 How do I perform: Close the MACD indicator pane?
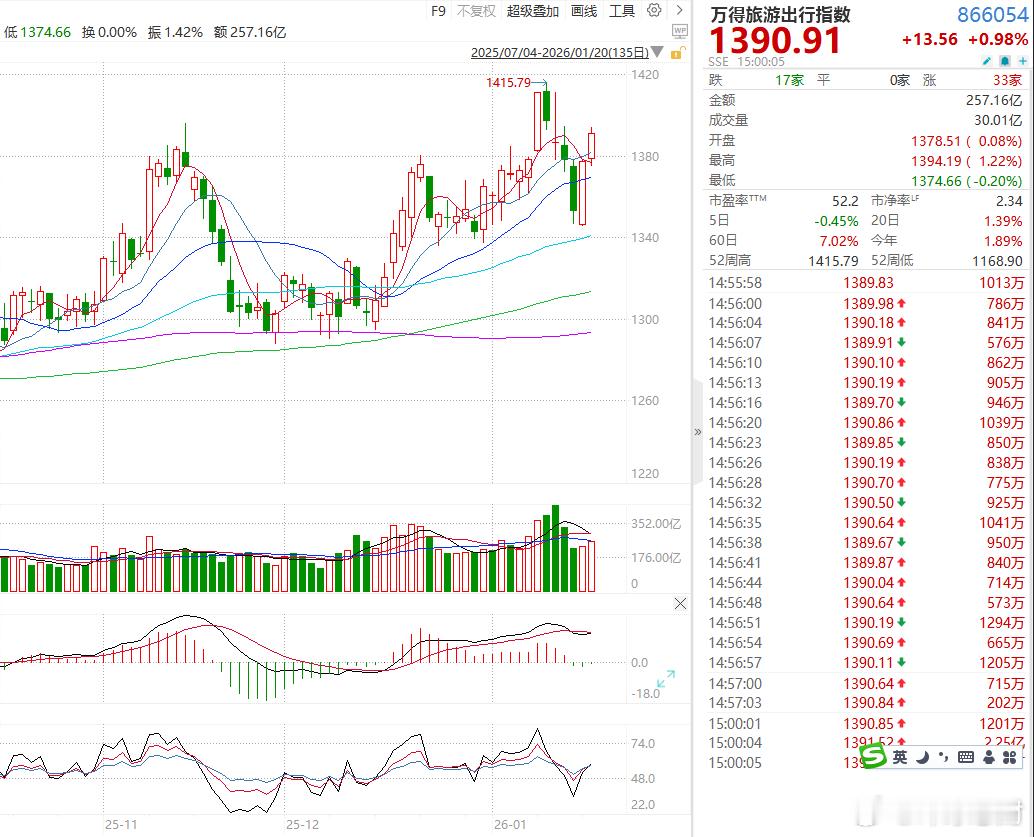coord(681,604)
